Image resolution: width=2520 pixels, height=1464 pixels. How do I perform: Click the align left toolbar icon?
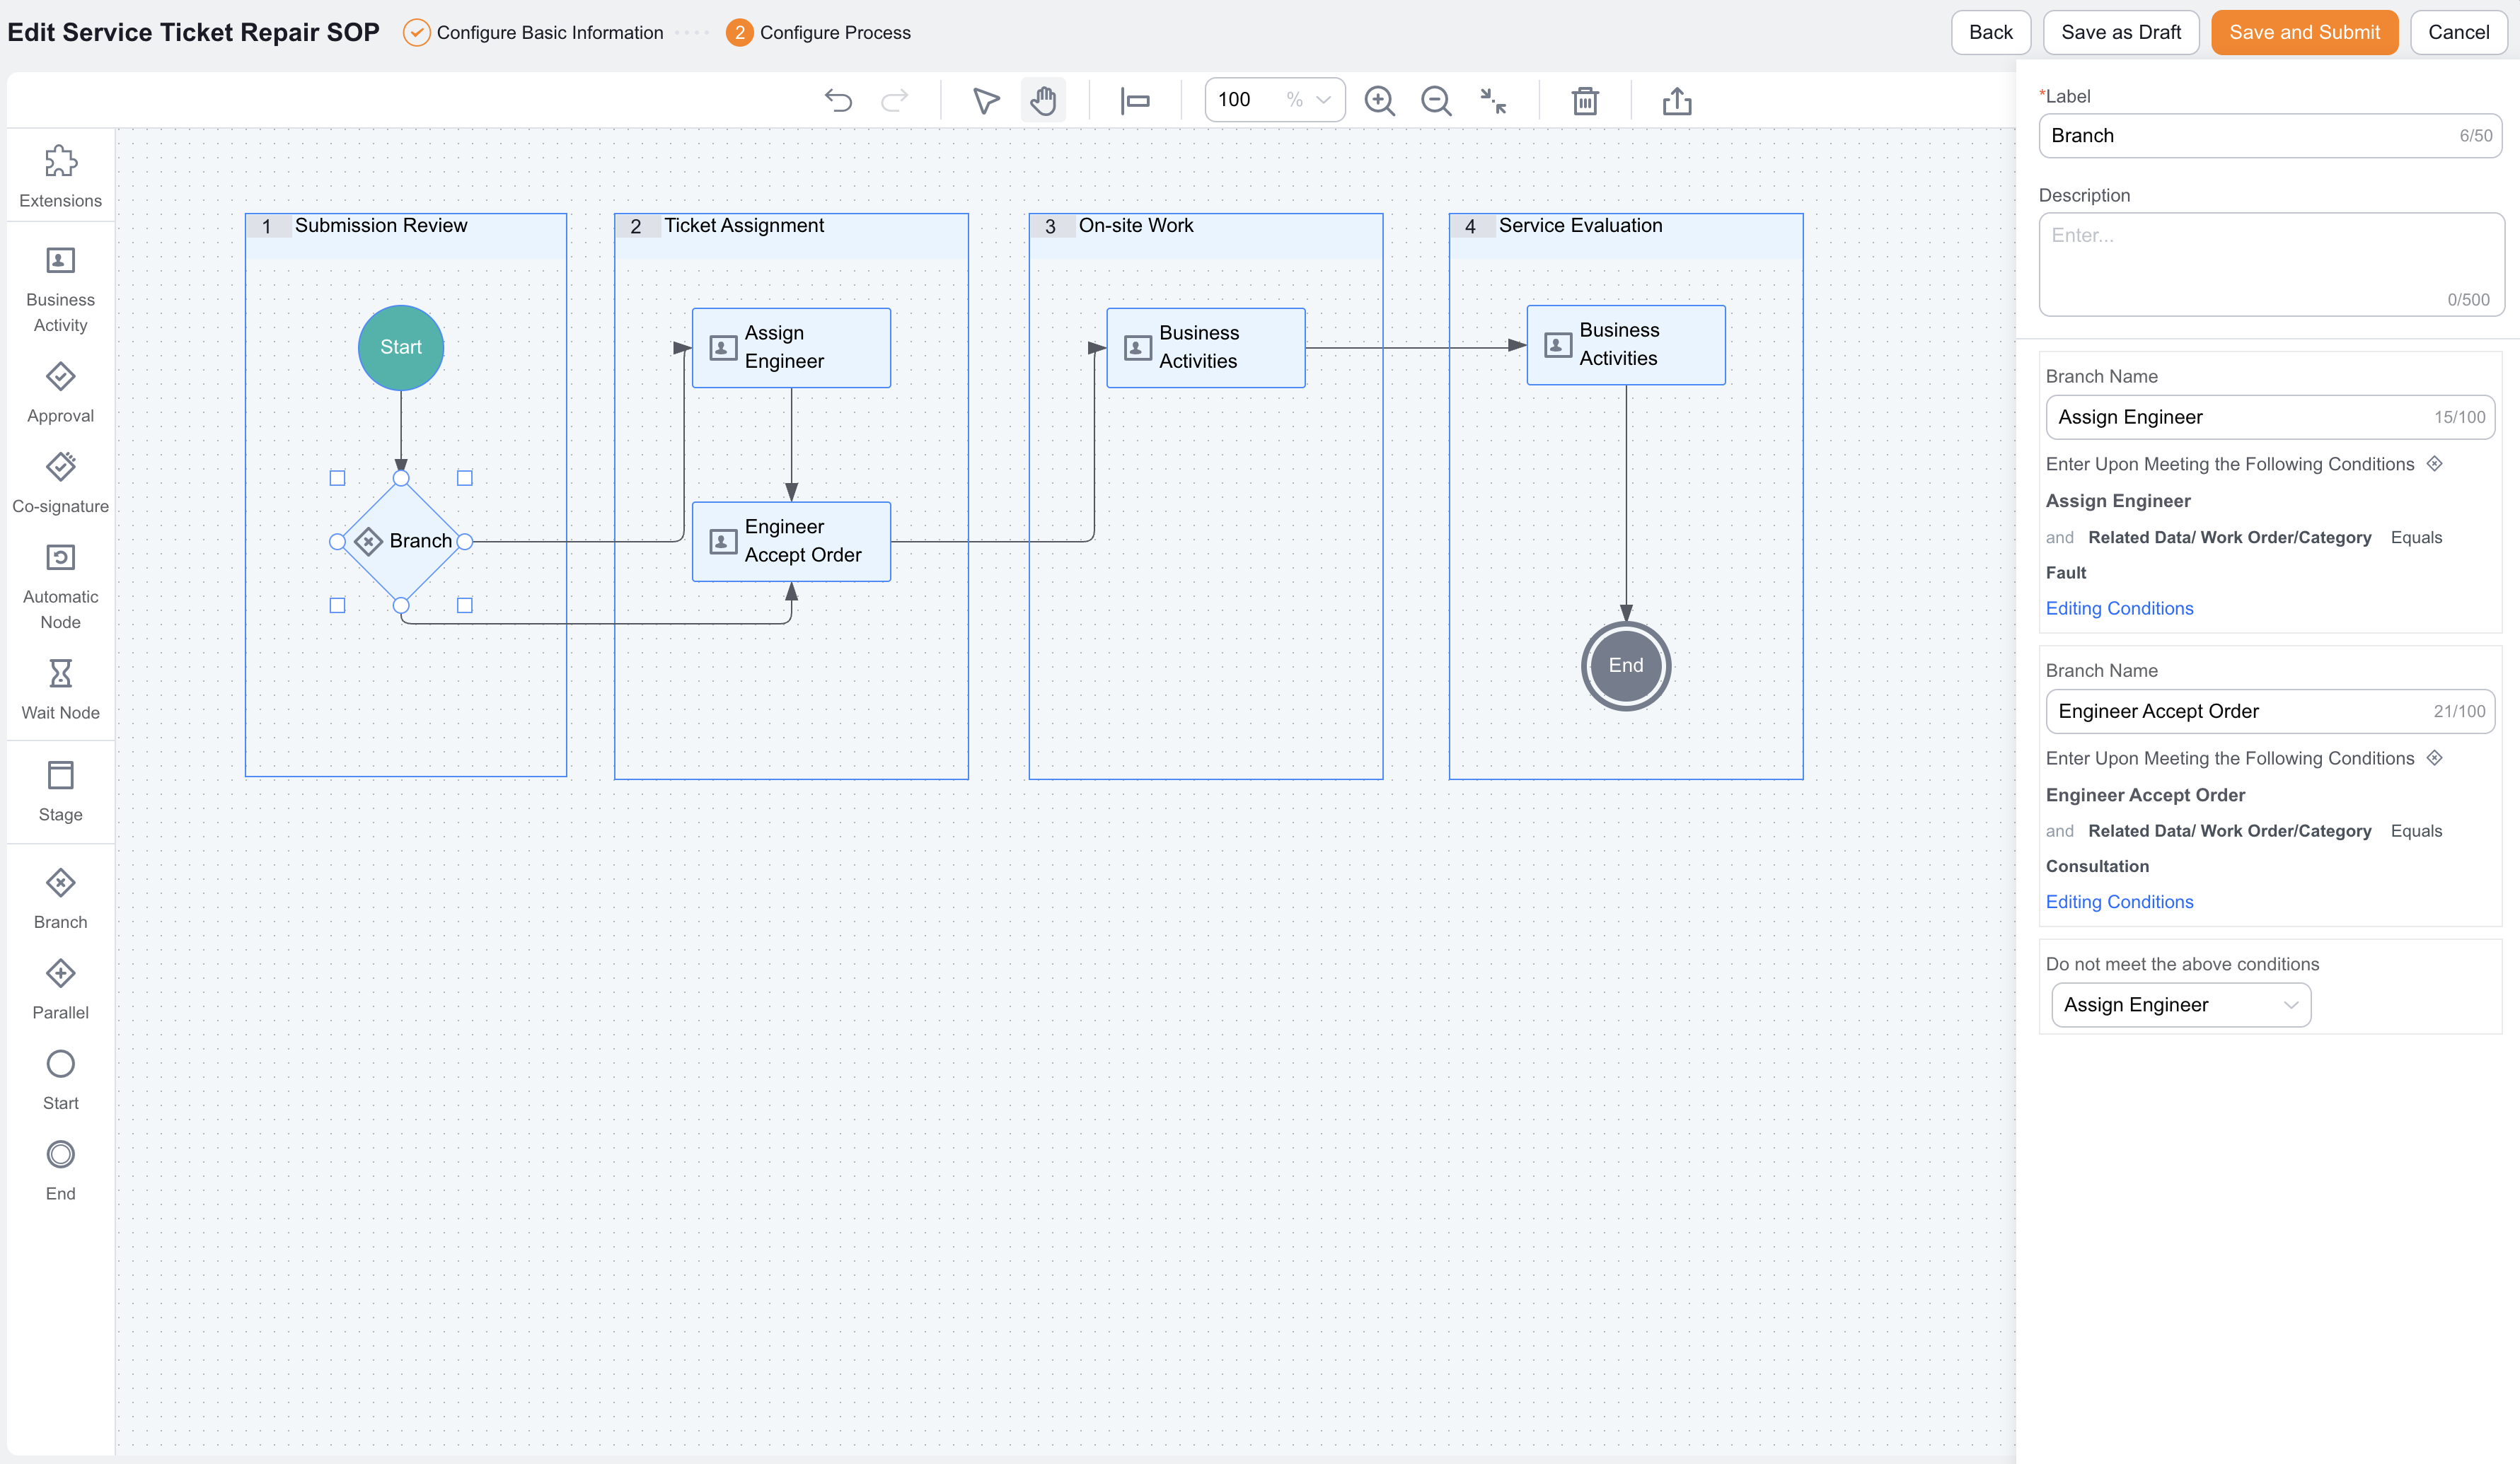click(x=1135, y=100)
